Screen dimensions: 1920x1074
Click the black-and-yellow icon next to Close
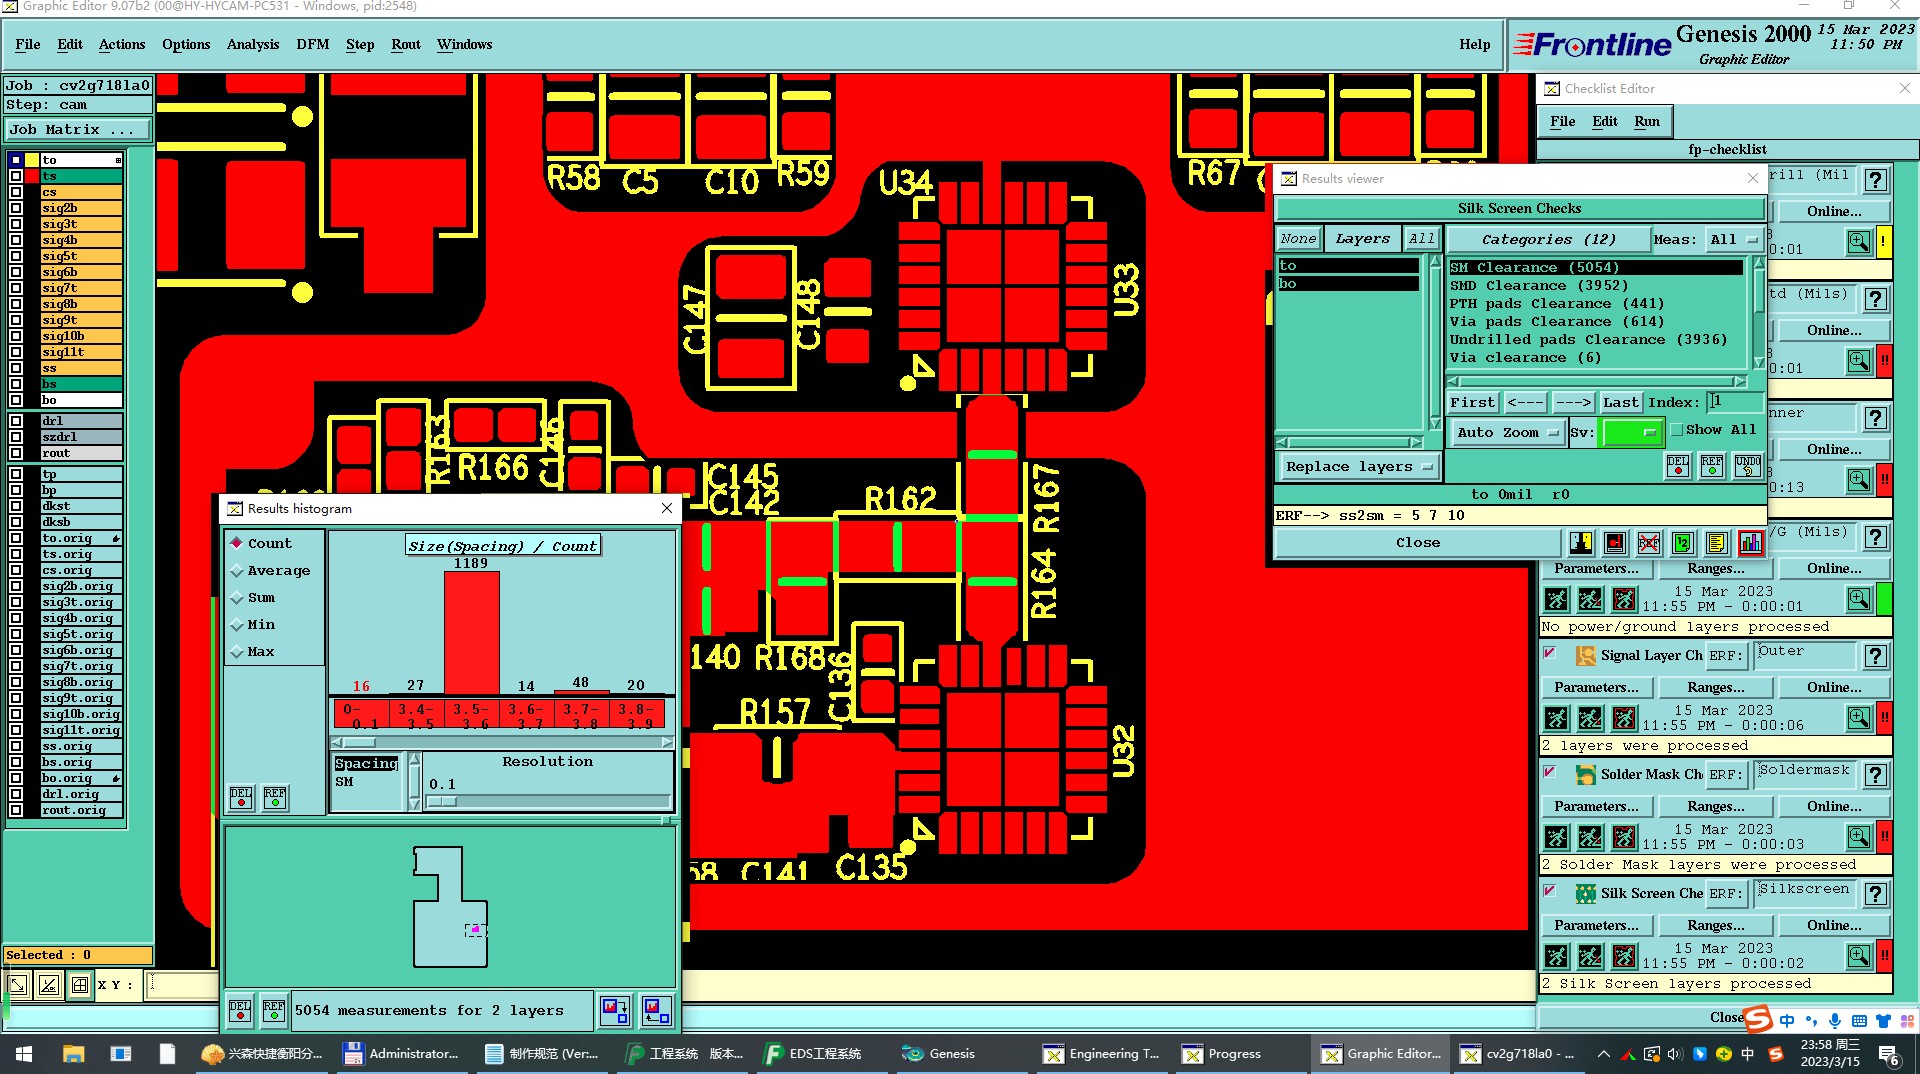[x=1581, y=543]
